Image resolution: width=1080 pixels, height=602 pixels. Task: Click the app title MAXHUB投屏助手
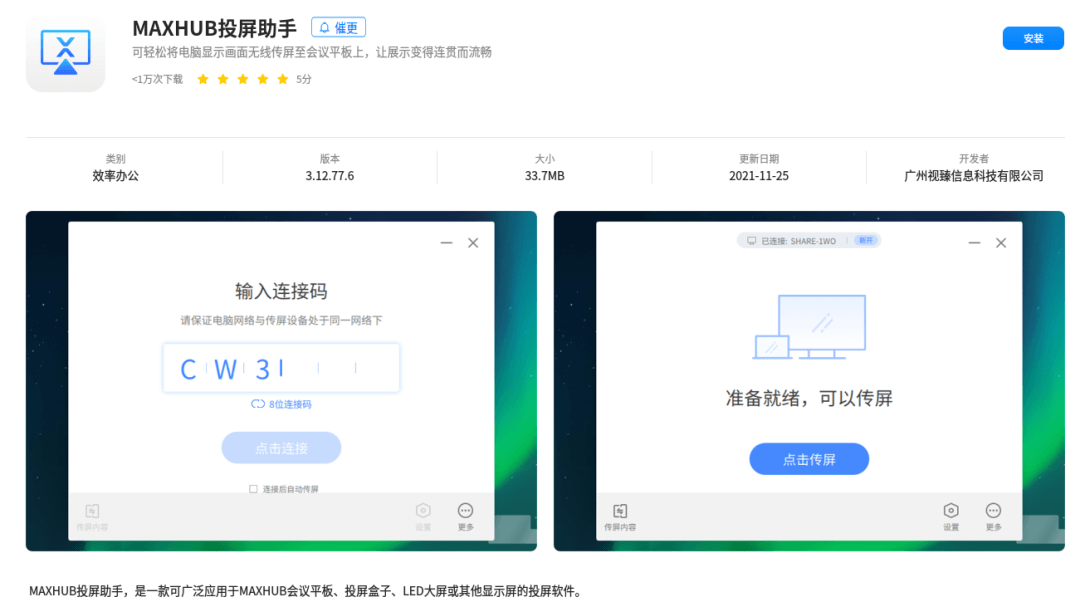tap(214, 28)
